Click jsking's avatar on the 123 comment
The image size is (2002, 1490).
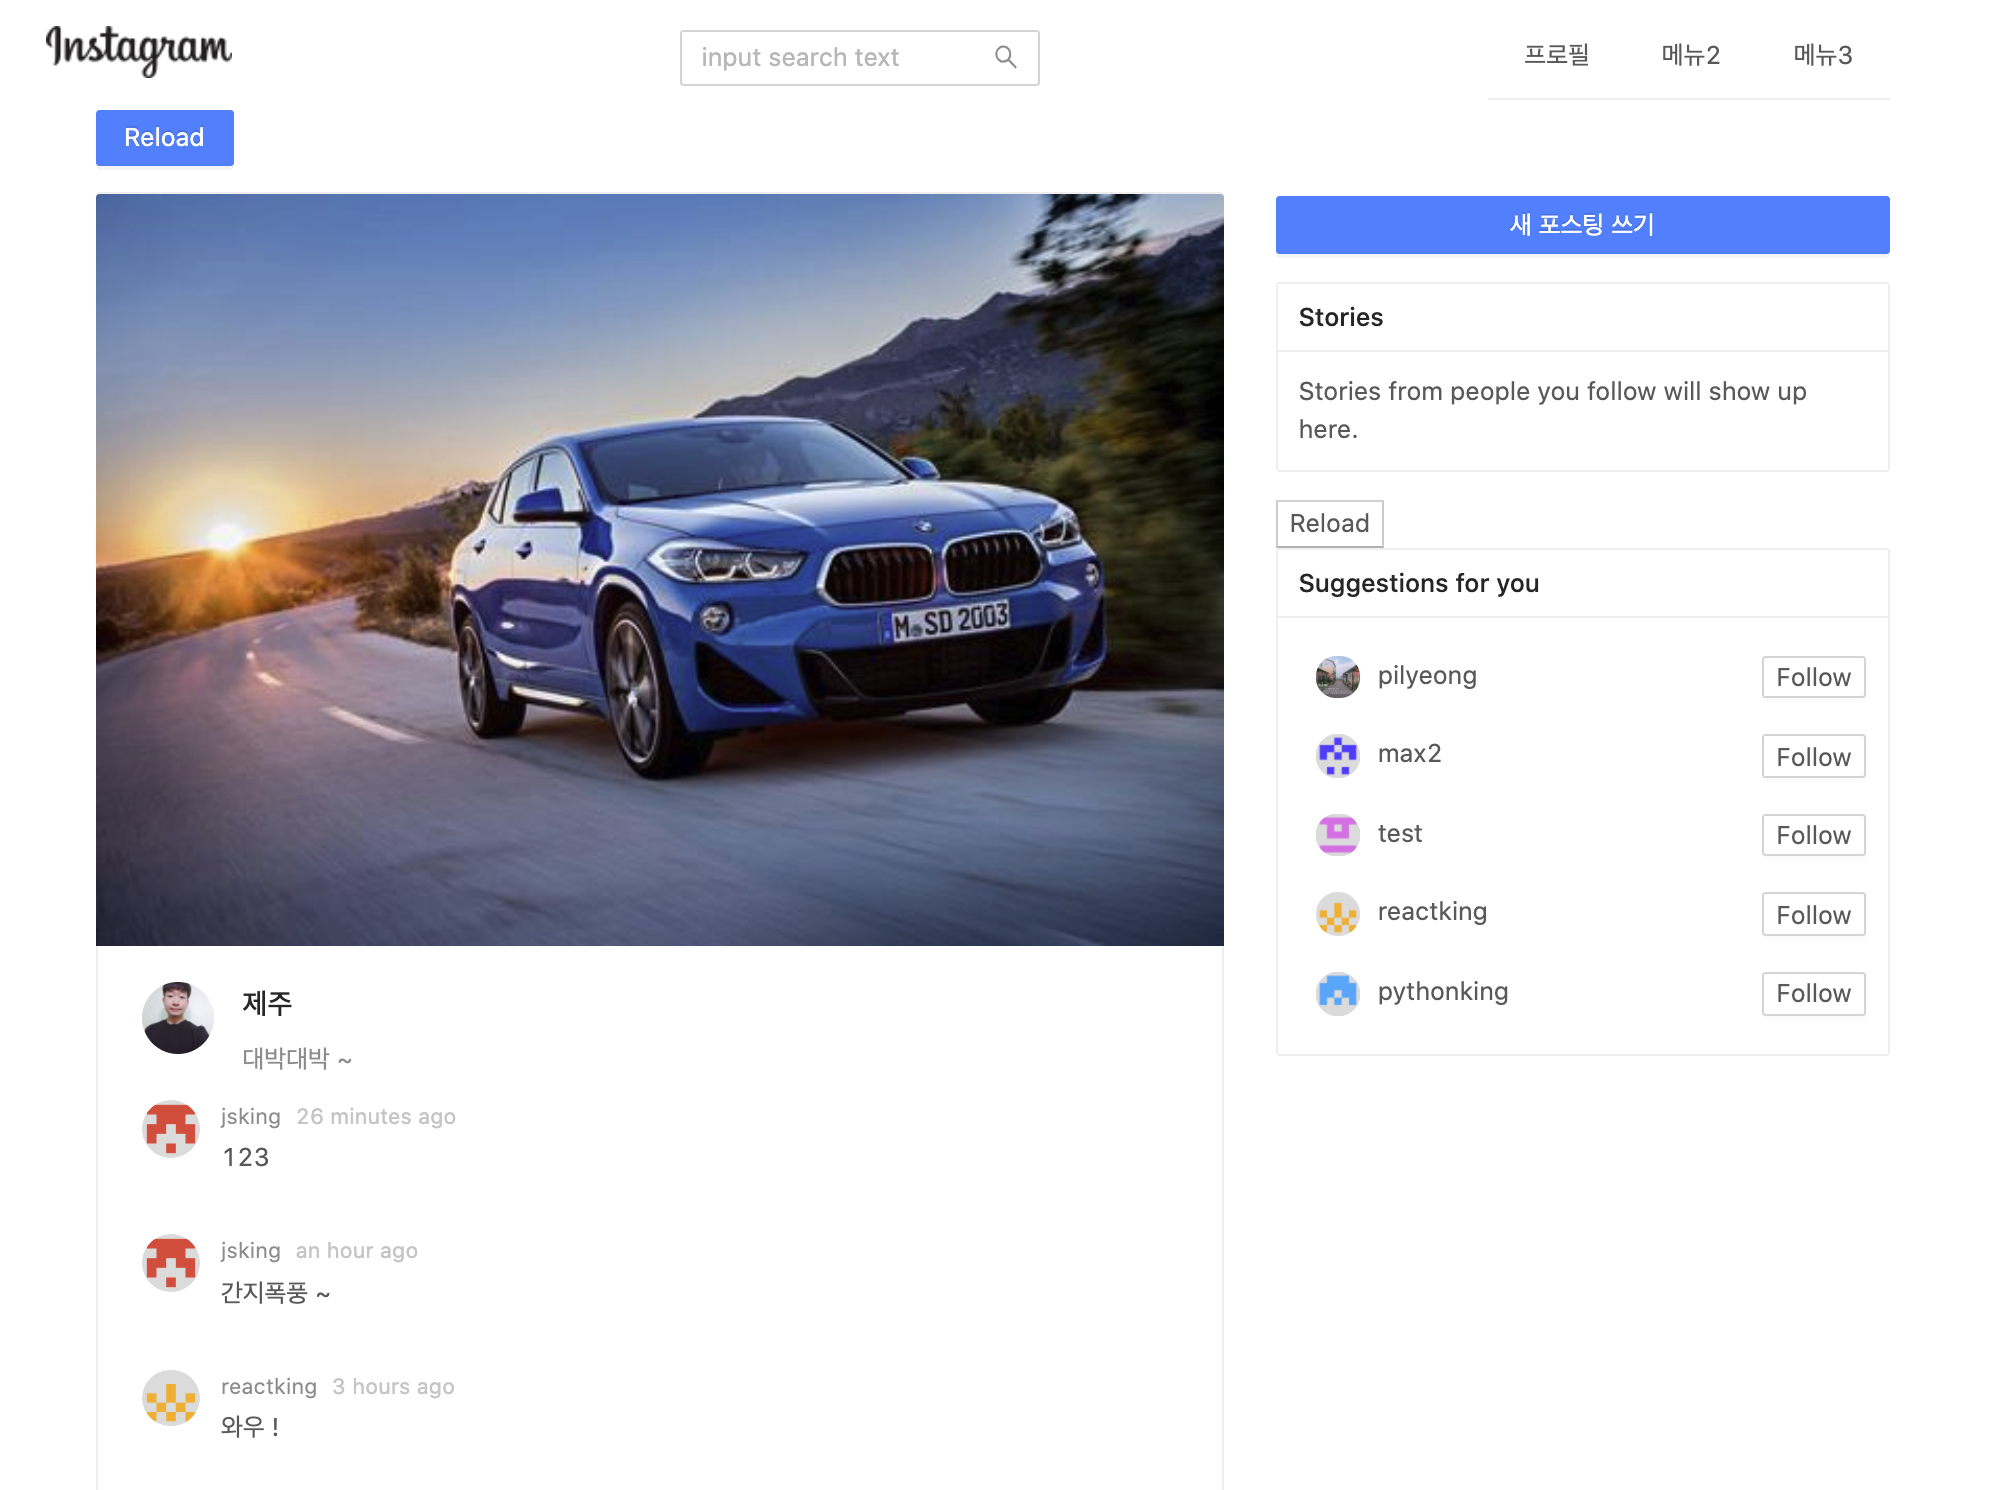click(x=171, y=1129)
